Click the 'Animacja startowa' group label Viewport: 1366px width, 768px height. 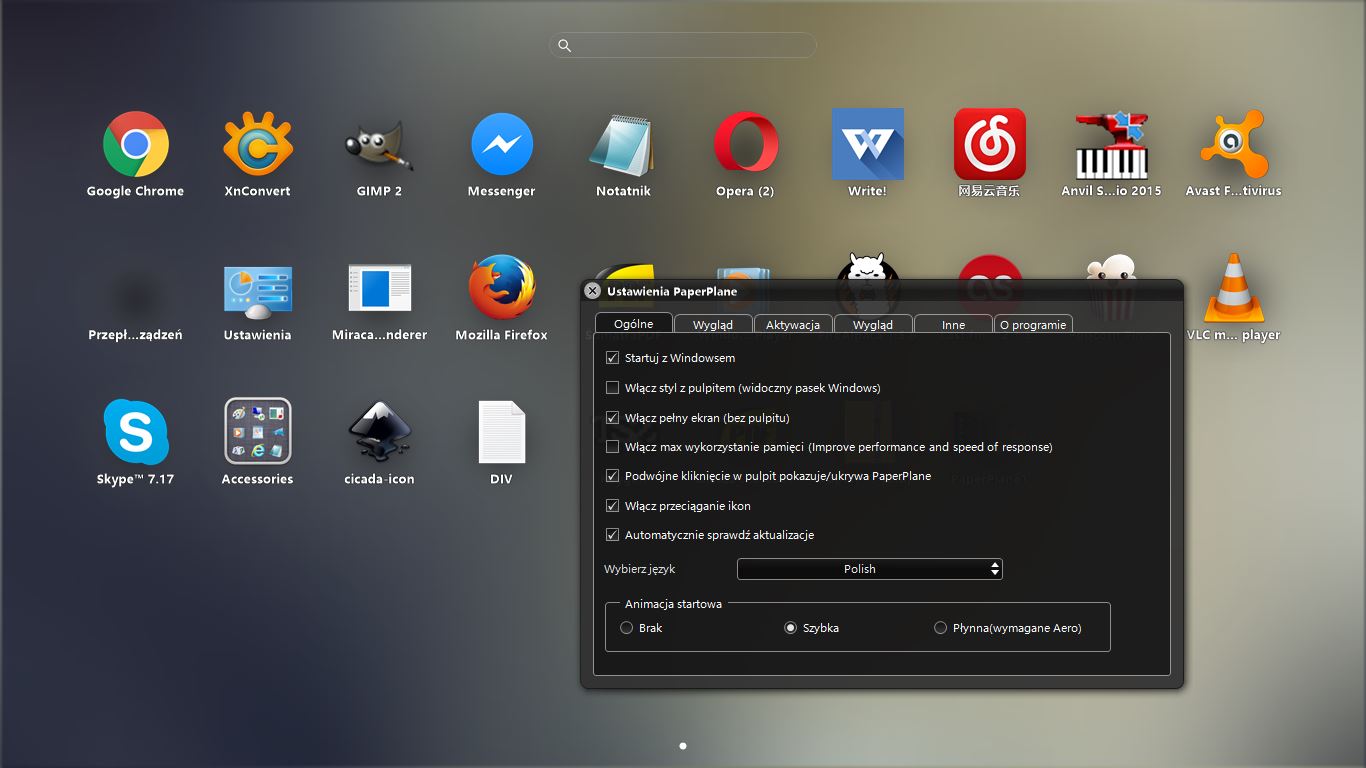[673, 604]
